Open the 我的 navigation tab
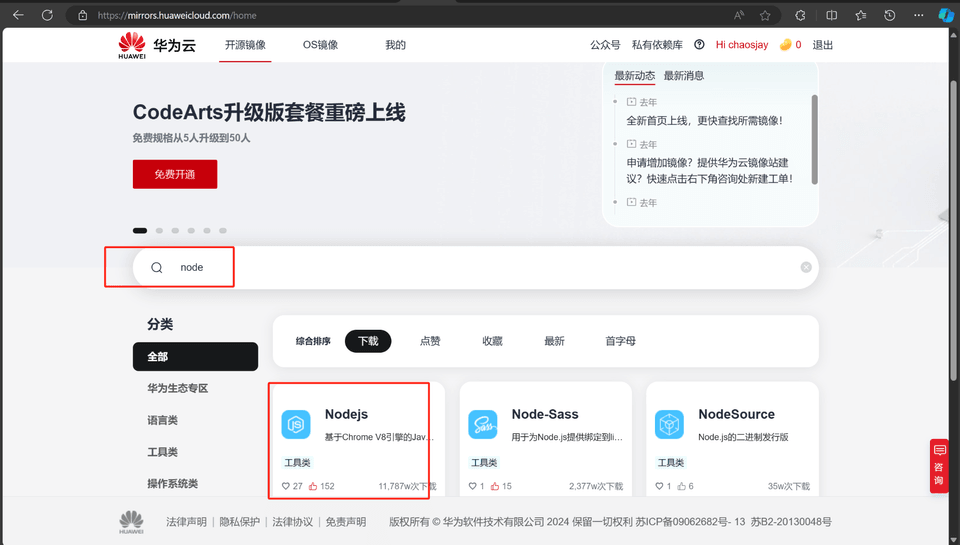The width and height of the screenshot is (960, 545). 395,45
